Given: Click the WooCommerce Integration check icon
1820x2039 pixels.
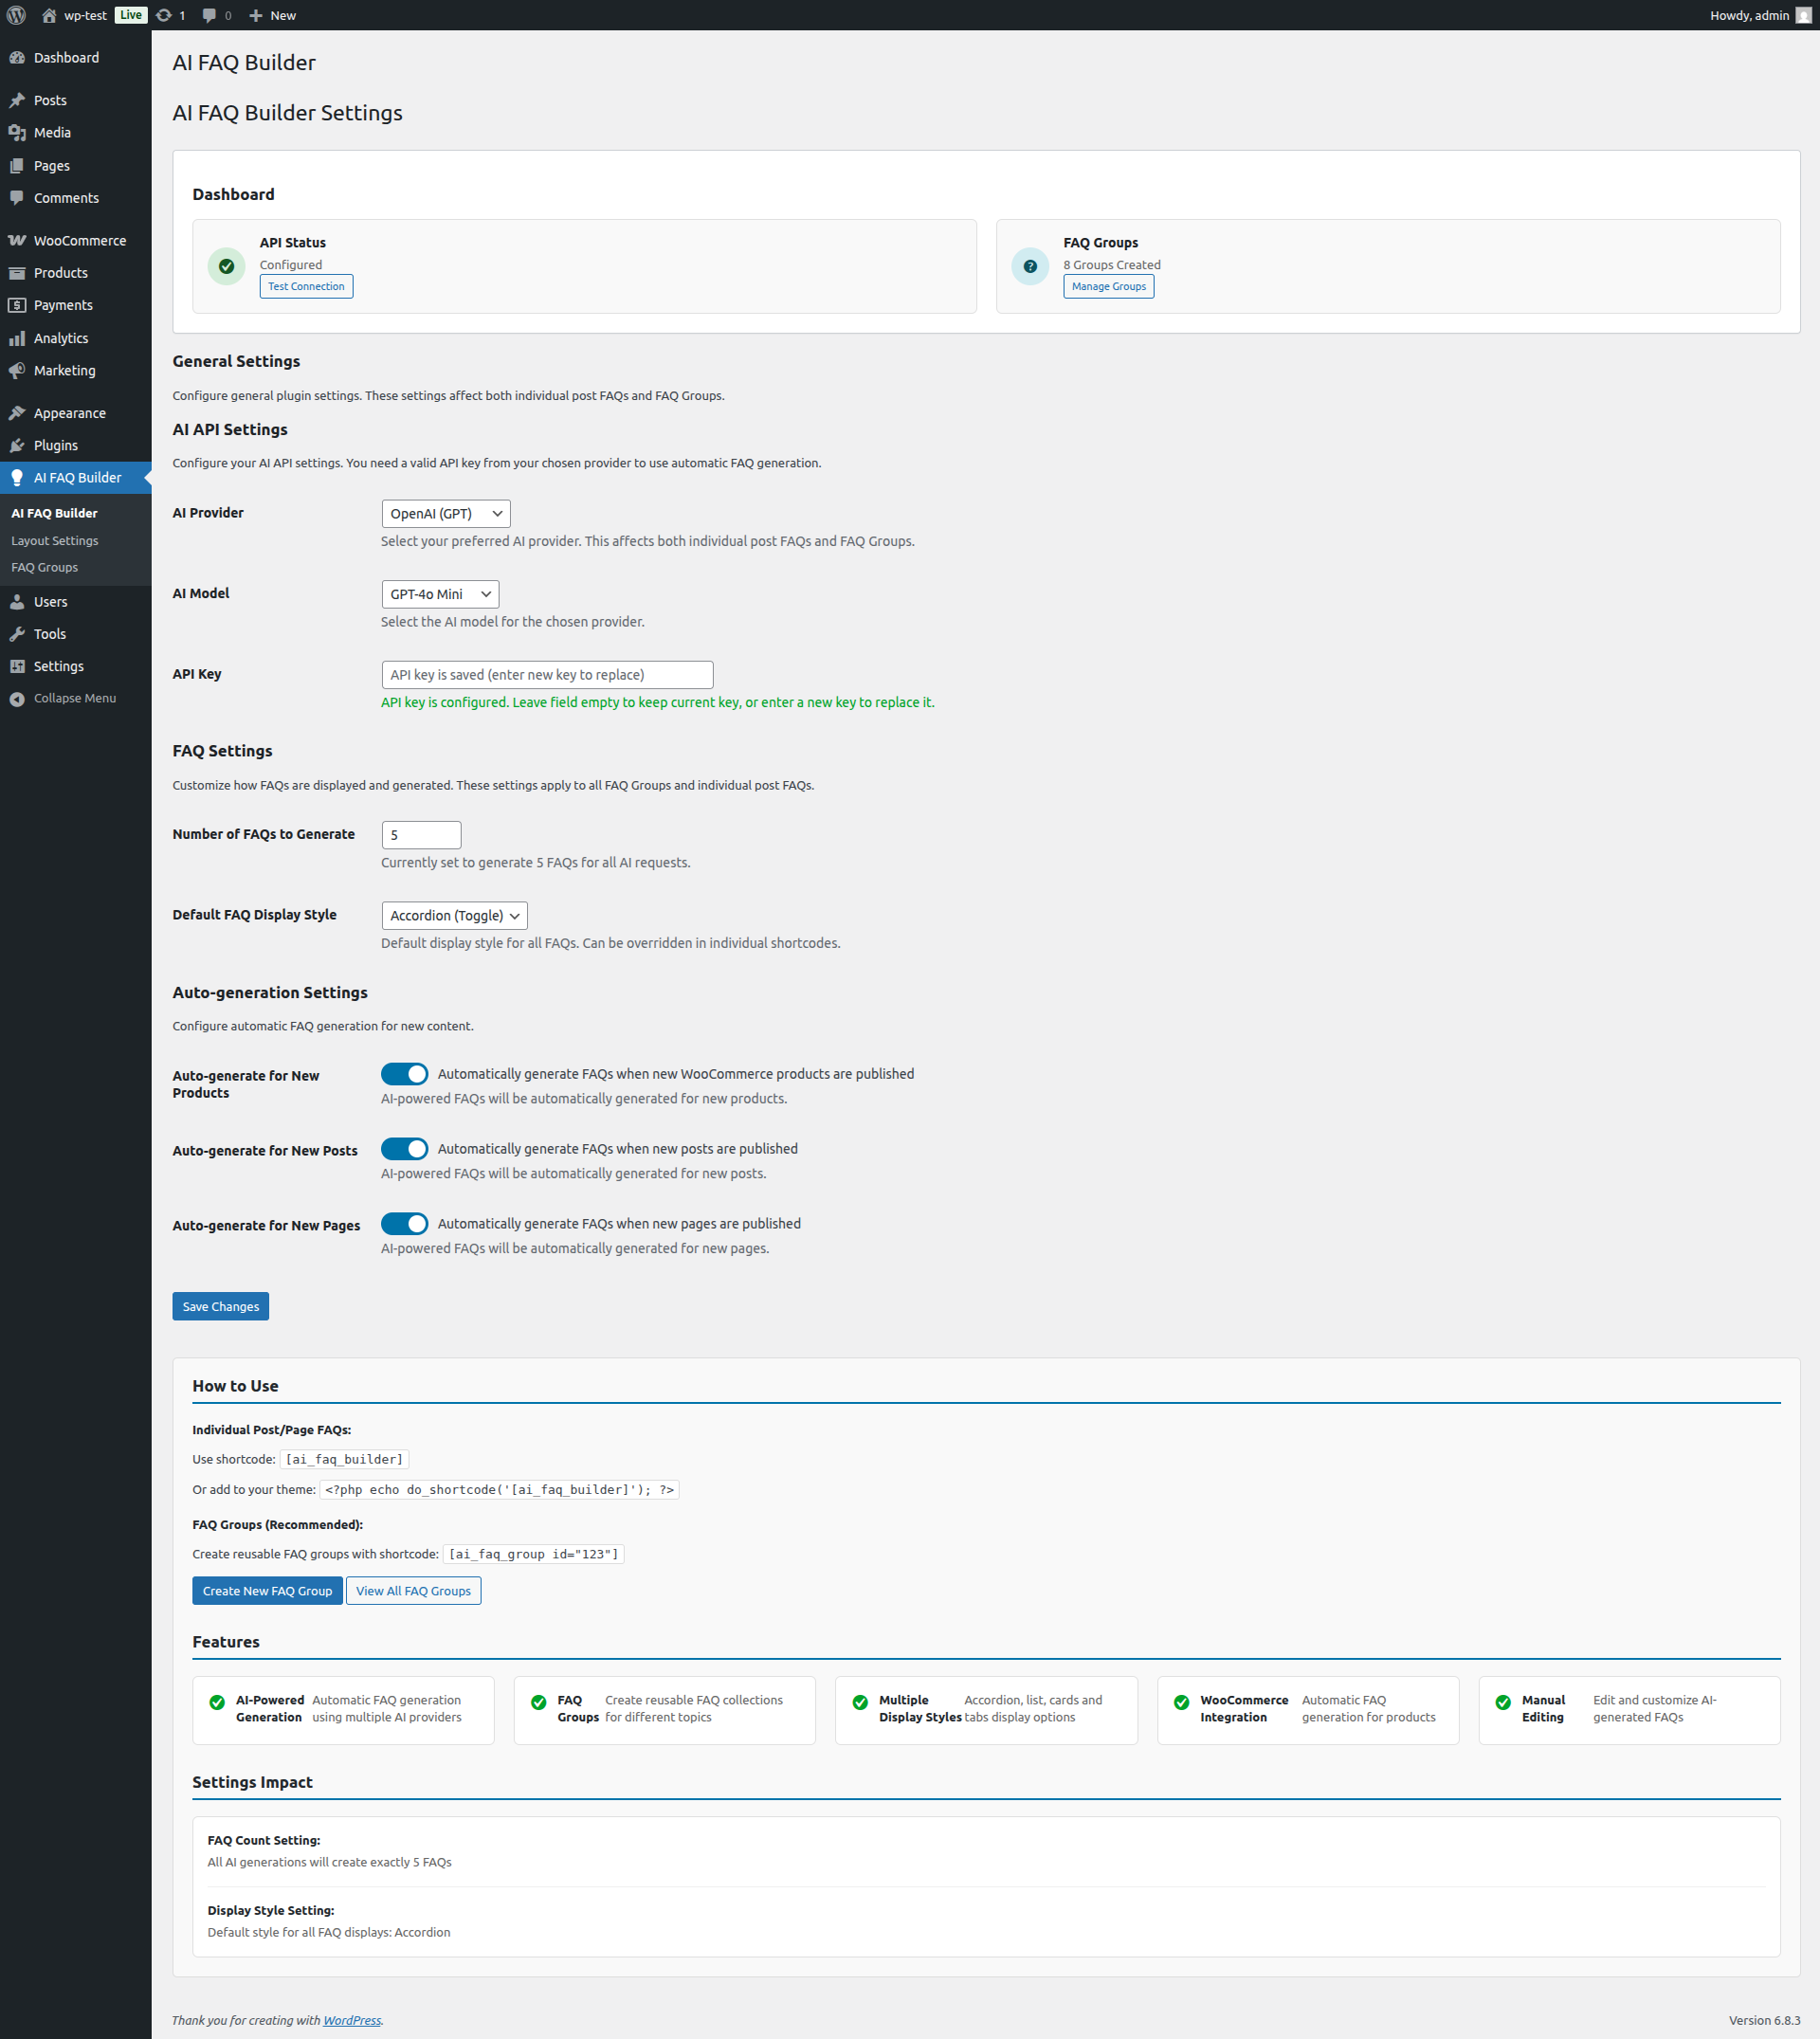Looking at the screenshot, I should [1181, 1703].
